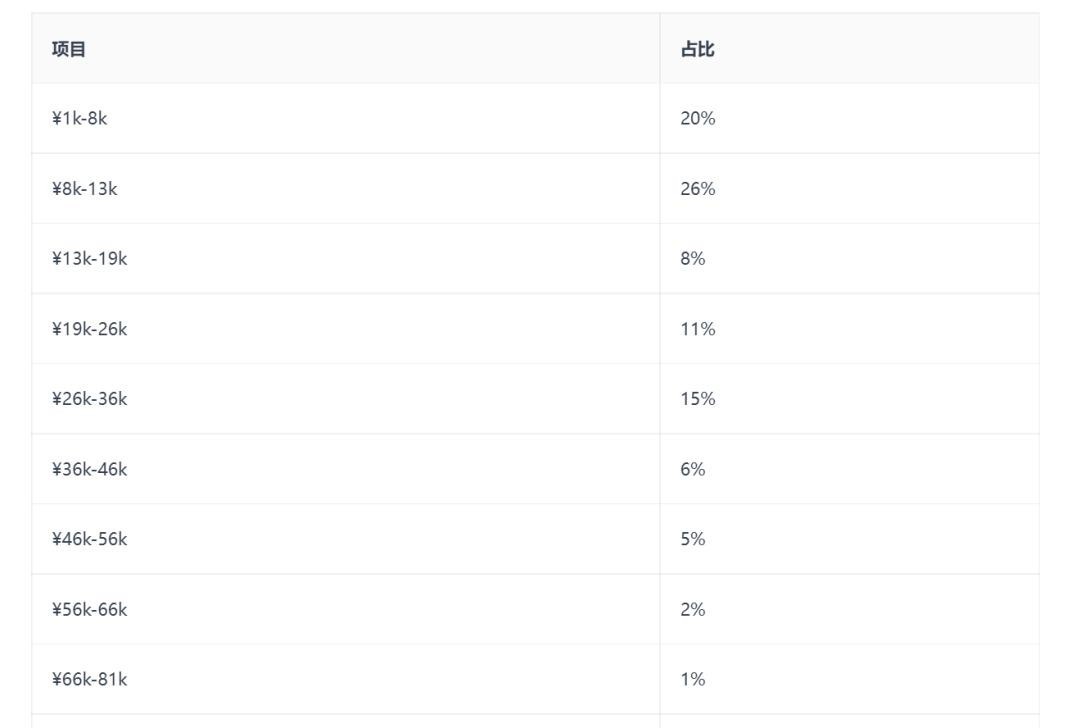
Task: Click the 1% percentage value
Action: 693,679
